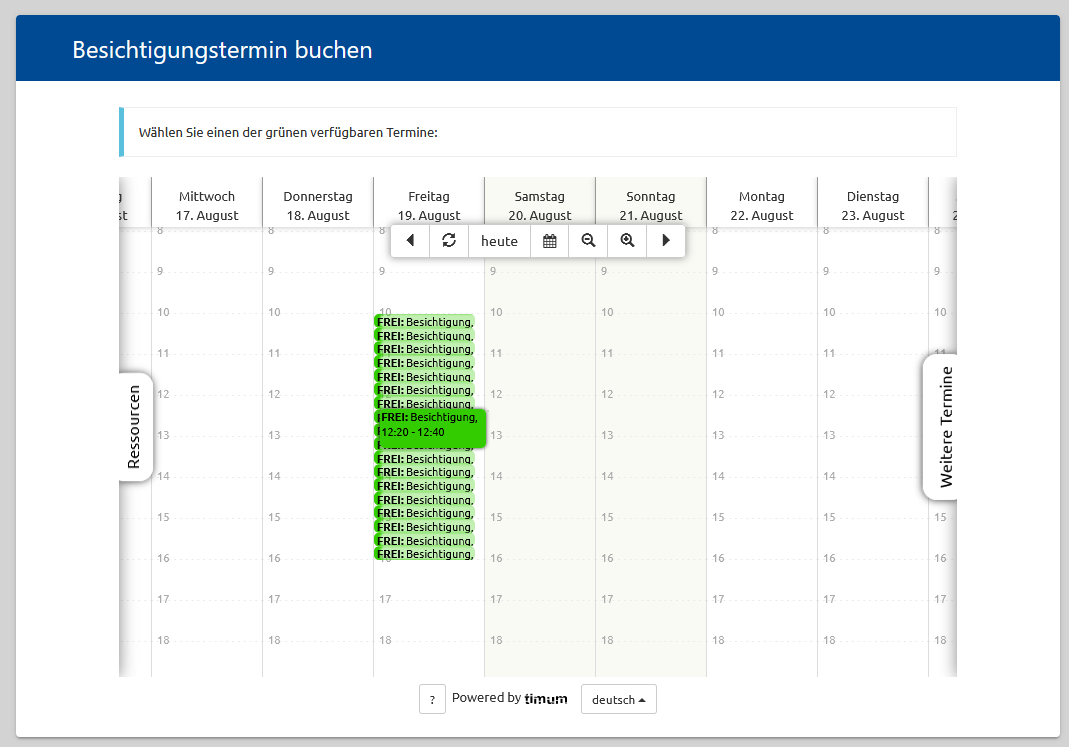Viewport: 1069px width, 747px height.
Task: Click the refresh calendar icon
Action: click(449, 241)
